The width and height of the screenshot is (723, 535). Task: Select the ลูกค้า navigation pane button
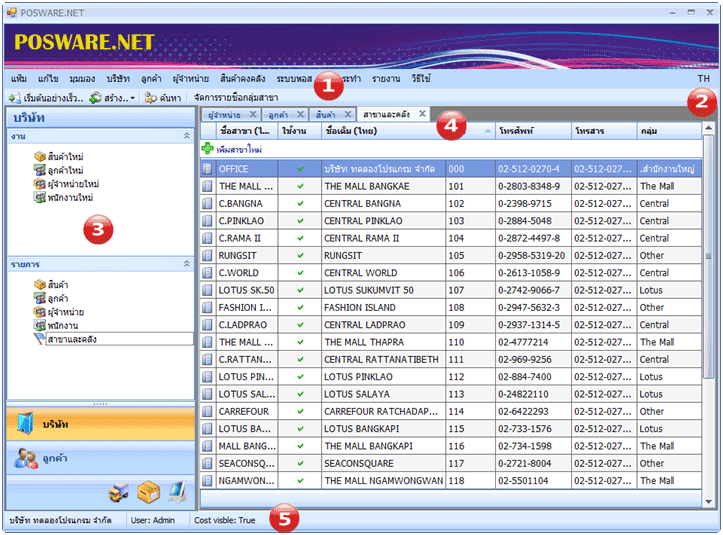pyautogui.click(x=55, y=458)
